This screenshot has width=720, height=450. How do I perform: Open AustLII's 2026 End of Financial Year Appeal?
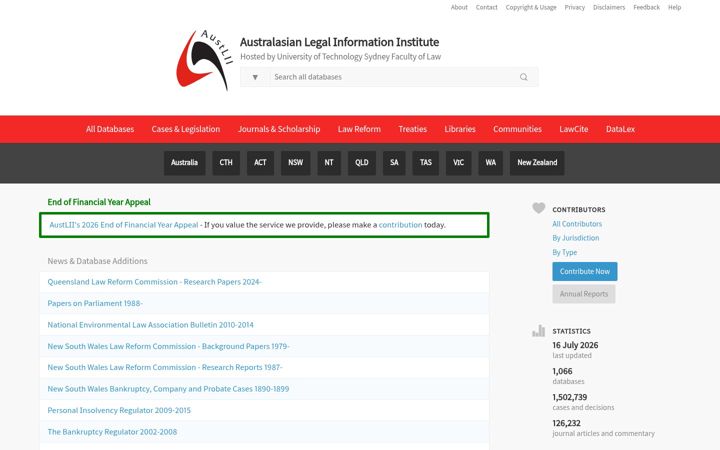(x=124, y=225)
